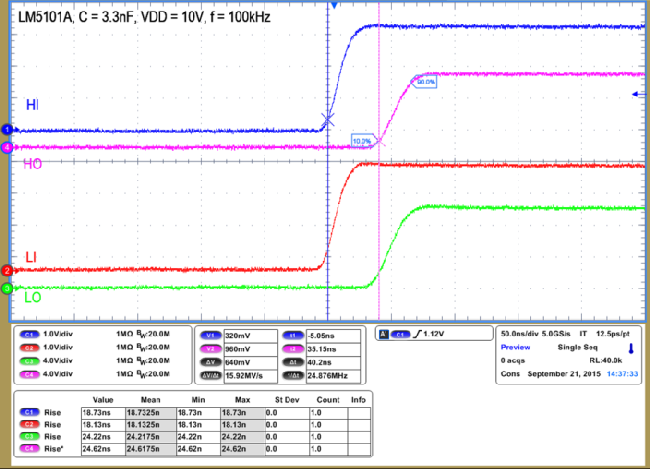
Task: Click the 4.0V/div scale for C3
Action: click(x=58, y=360)
